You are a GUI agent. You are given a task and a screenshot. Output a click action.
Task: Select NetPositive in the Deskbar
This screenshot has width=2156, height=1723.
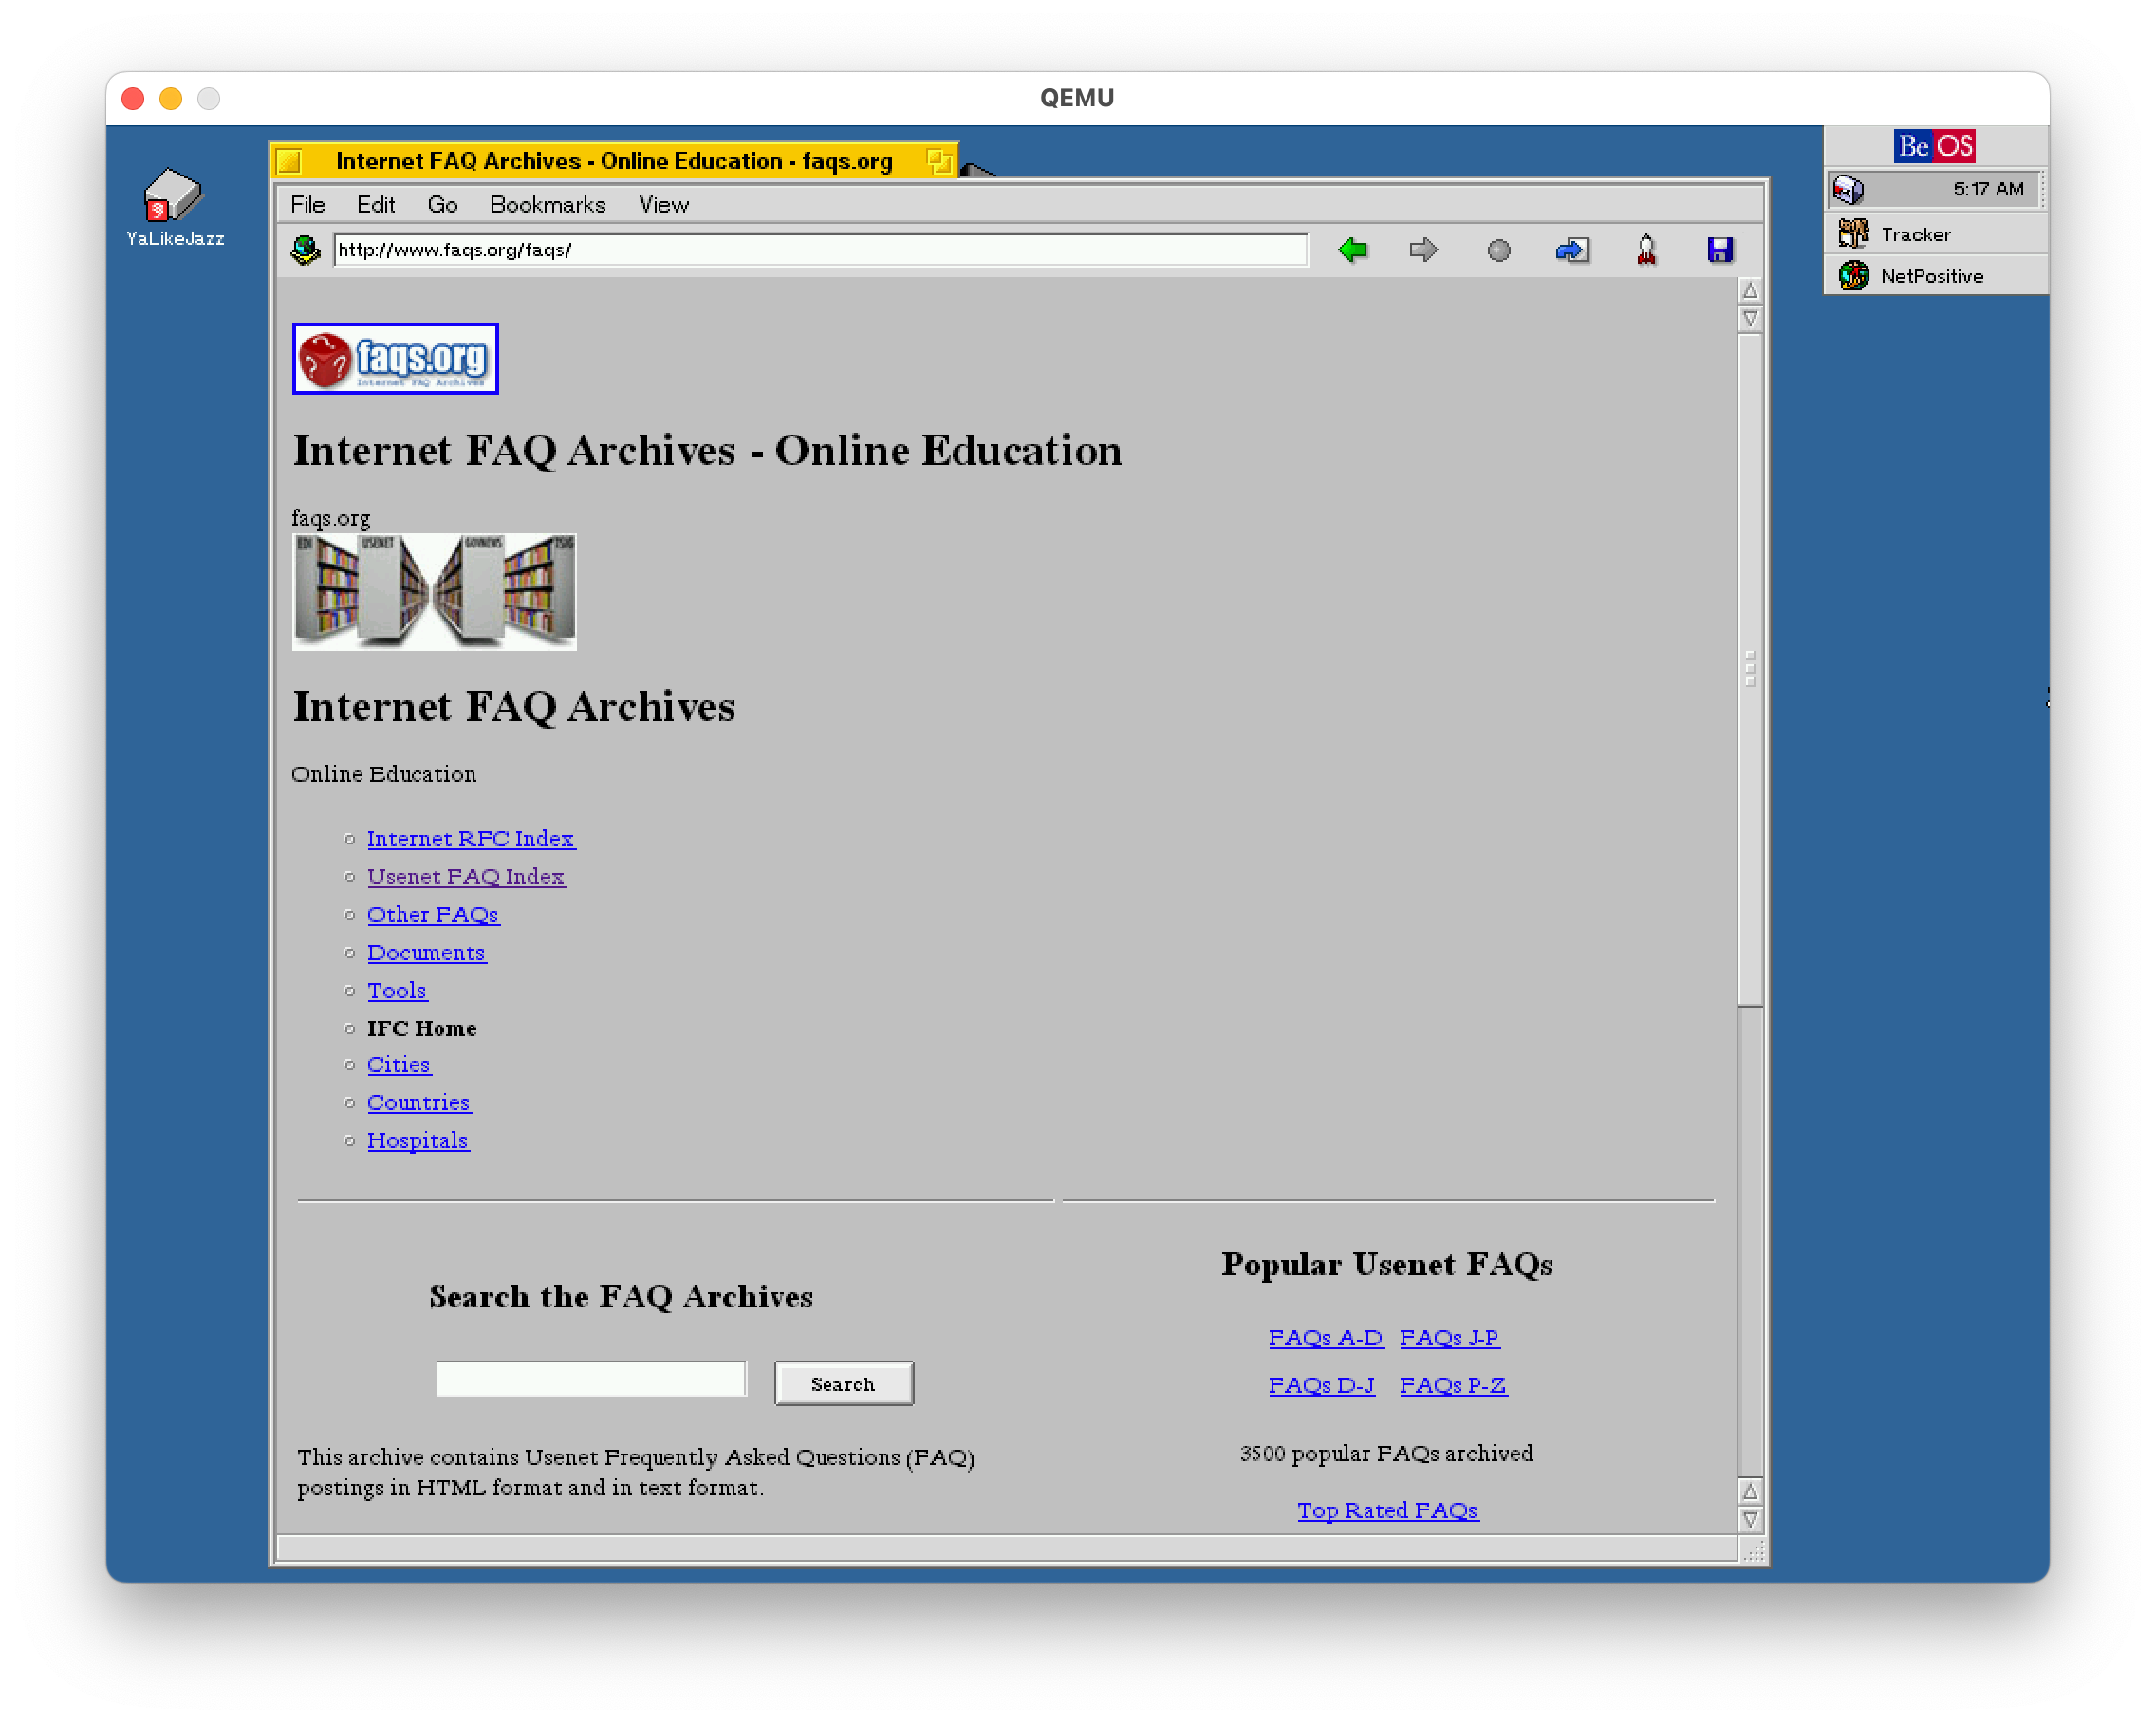1931,276
